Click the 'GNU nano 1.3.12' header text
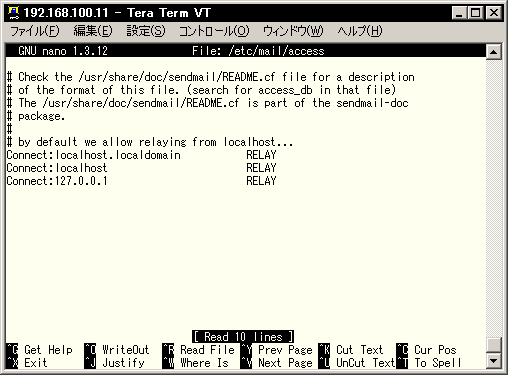Image resolution: width=508 pixels, height=375 pixels. pyautogui.click(x=63, y=51)
